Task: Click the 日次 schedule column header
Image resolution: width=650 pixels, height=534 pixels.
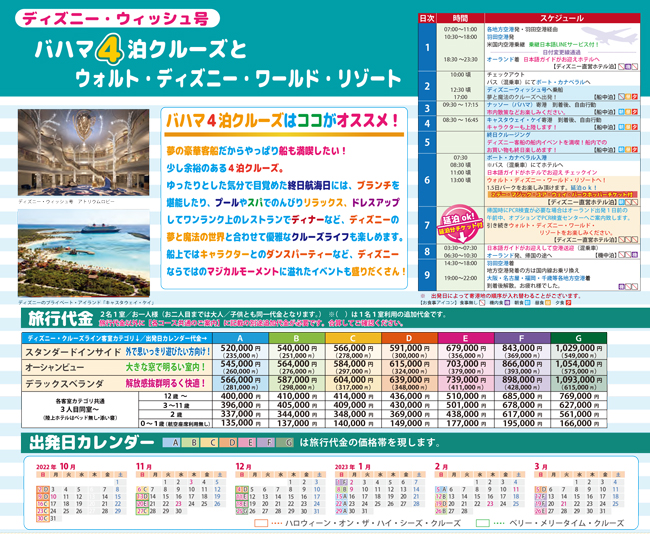Action: click(427, 18)
